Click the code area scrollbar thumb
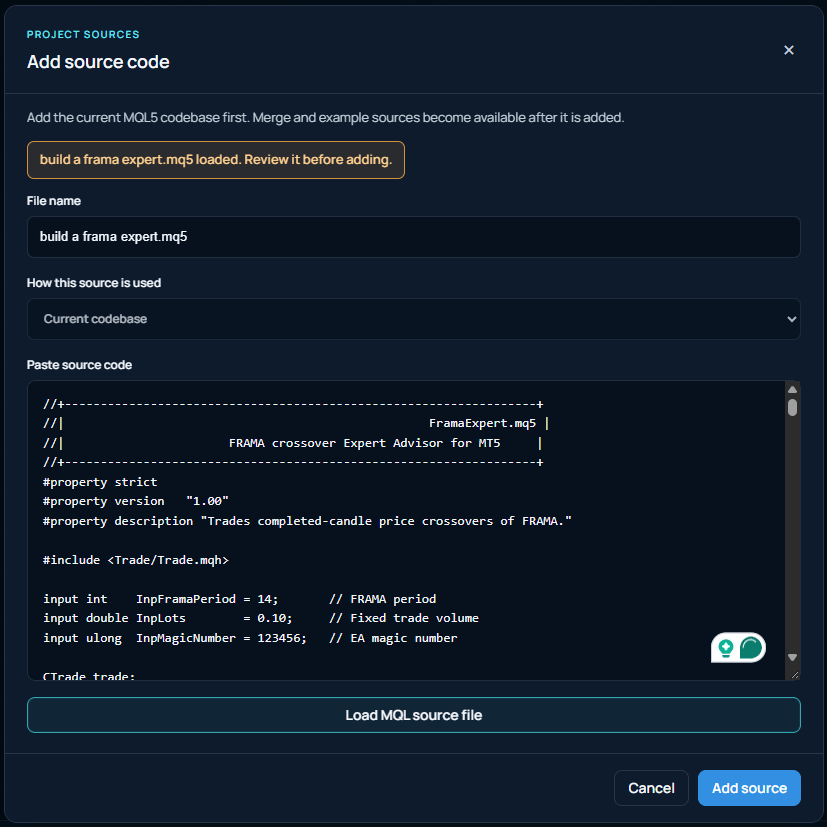Image resolution: width=827 pixels, height=827 pixels. point(792,408)
